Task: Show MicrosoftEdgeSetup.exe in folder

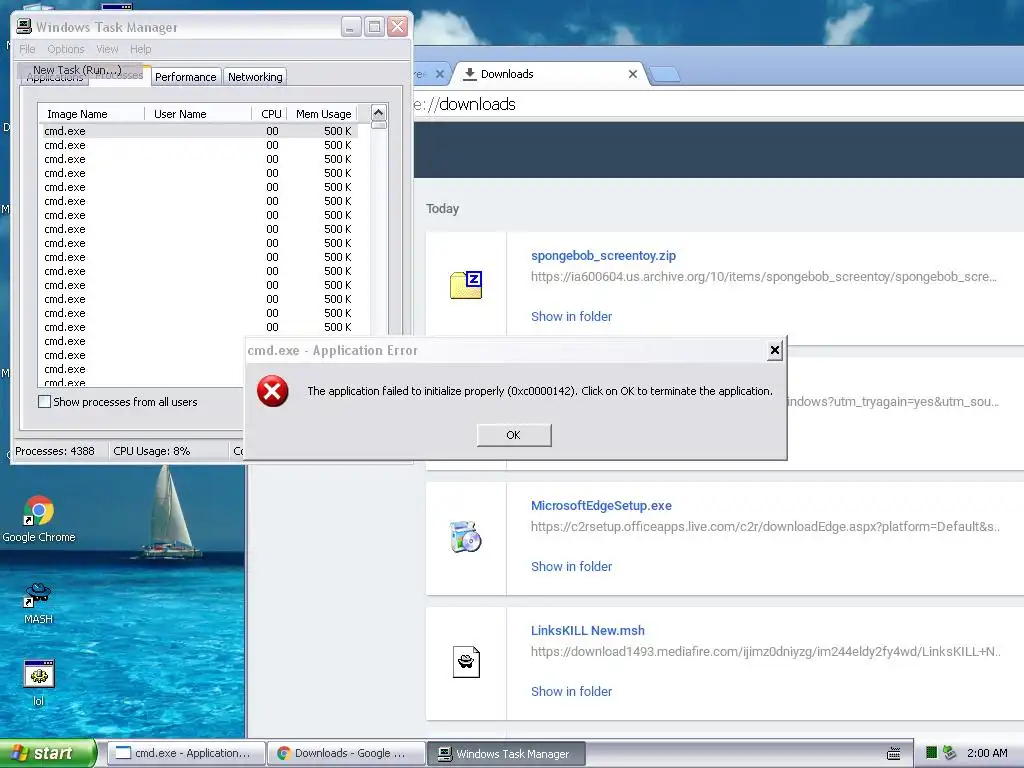Action: (571, 566)
